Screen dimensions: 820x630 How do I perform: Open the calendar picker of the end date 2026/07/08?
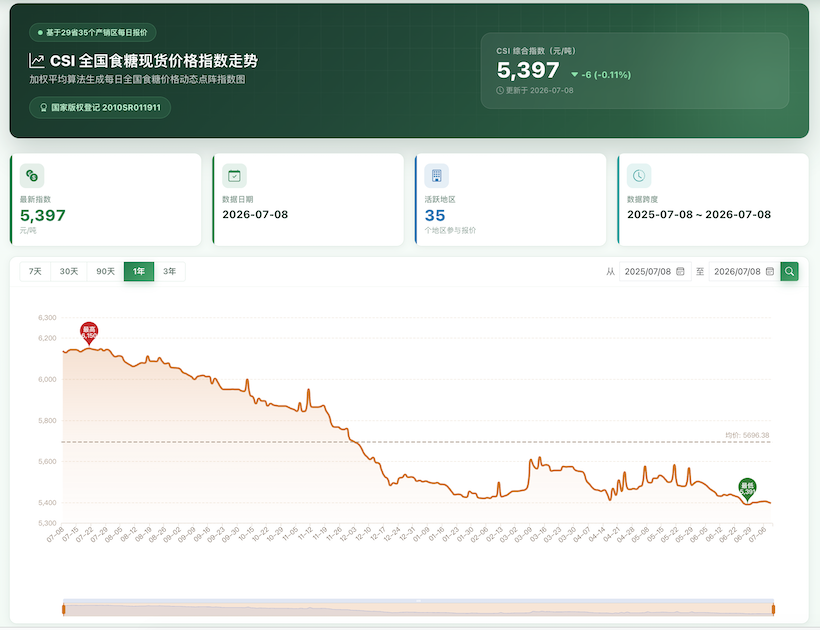pyautogui.click(x=770, y=271)
